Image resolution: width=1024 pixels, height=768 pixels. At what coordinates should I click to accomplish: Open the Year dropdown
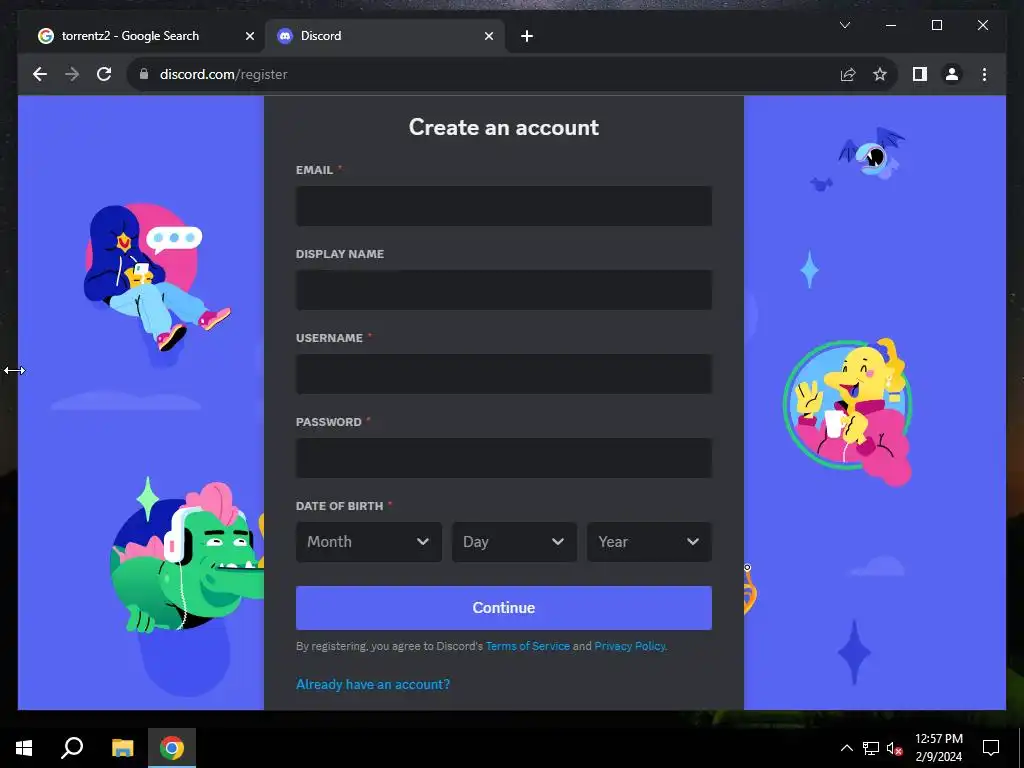tap(649, 542)
